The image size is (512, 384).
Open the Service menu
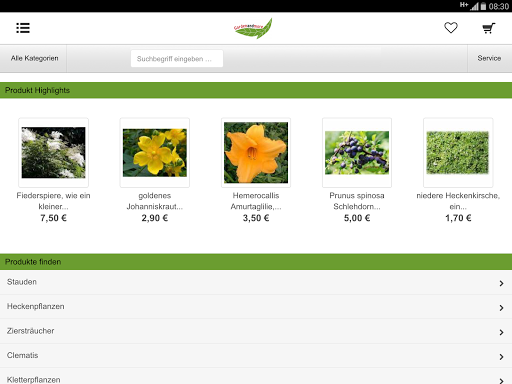click(x=489, y=58)
